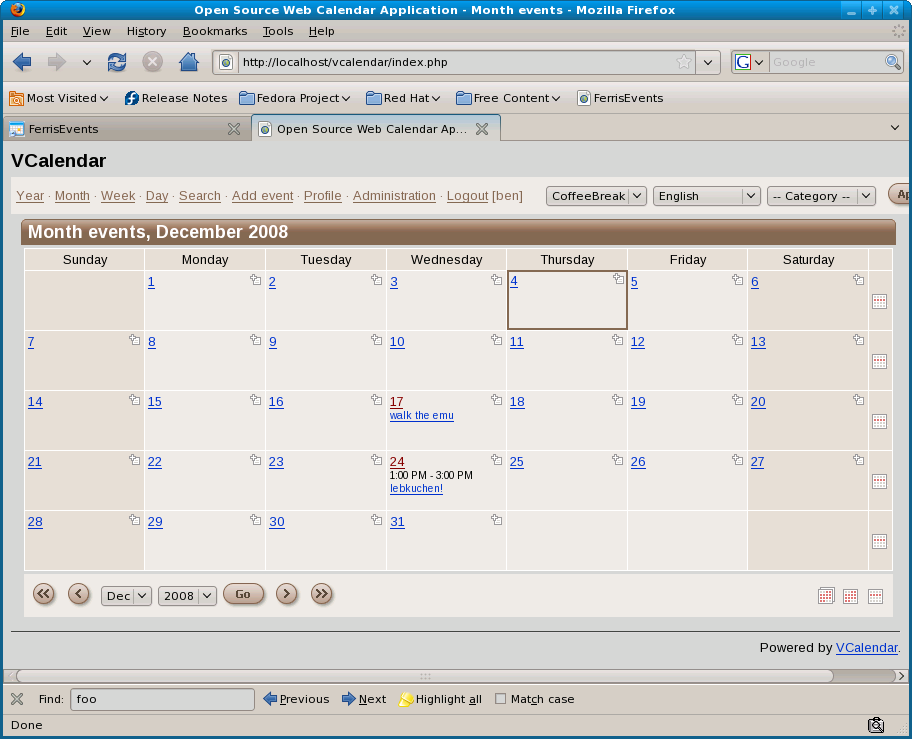912x739 pixels.
Task: Add event icon on December 22
Action: tap(255, 459)
